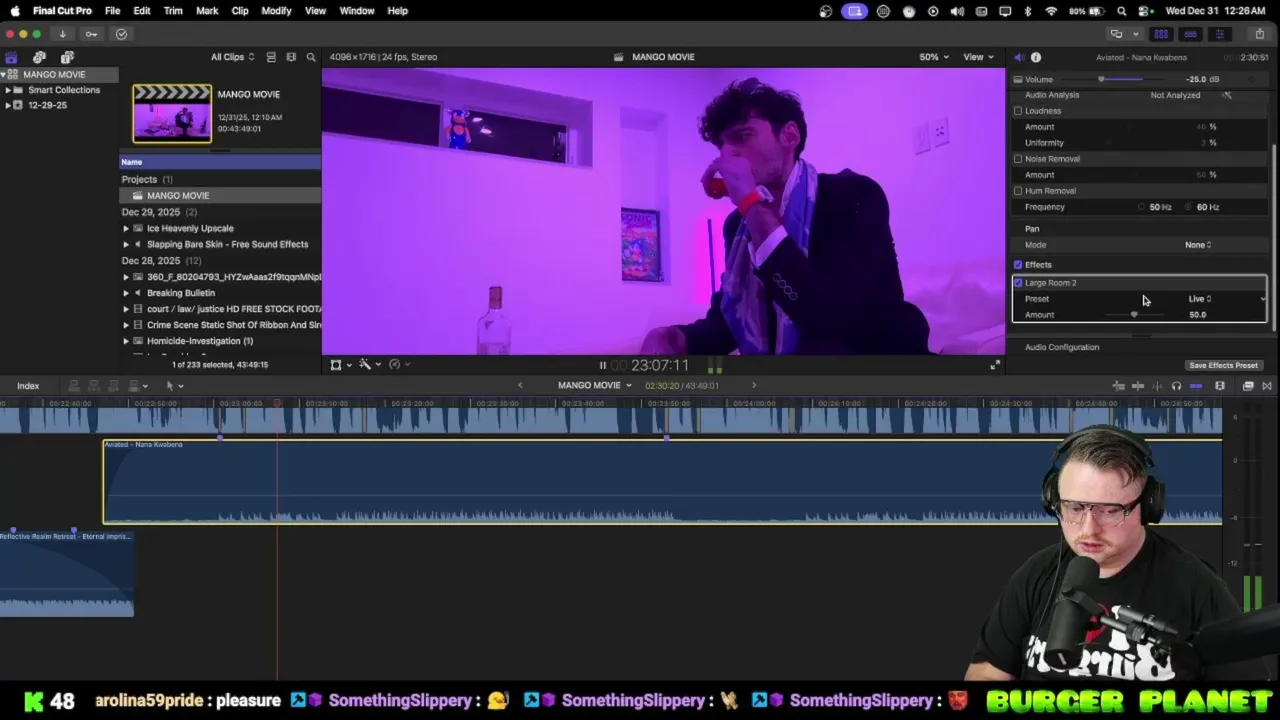Open the Modify menu

[x=276, y=11]
